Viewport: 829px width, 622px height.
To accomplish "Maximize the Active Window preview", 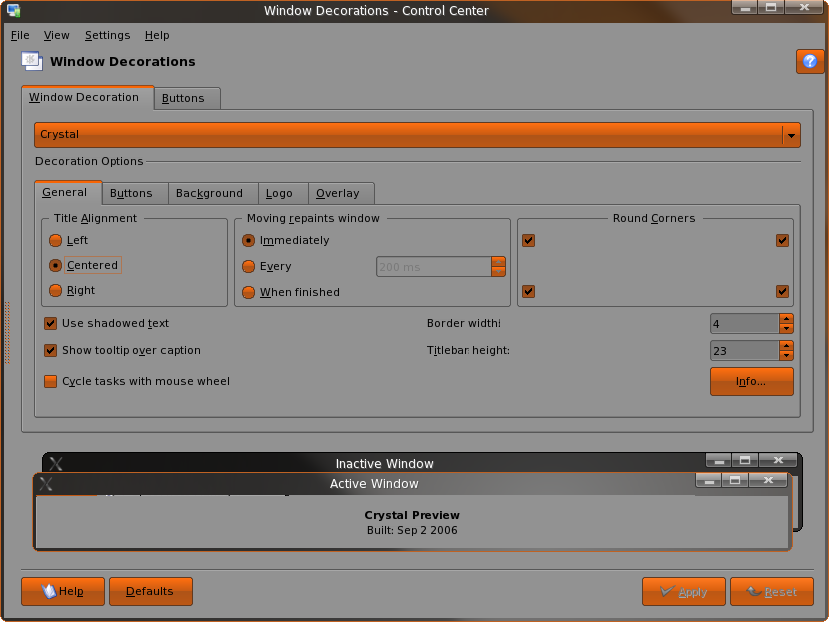I will click(x=735, y=480).
